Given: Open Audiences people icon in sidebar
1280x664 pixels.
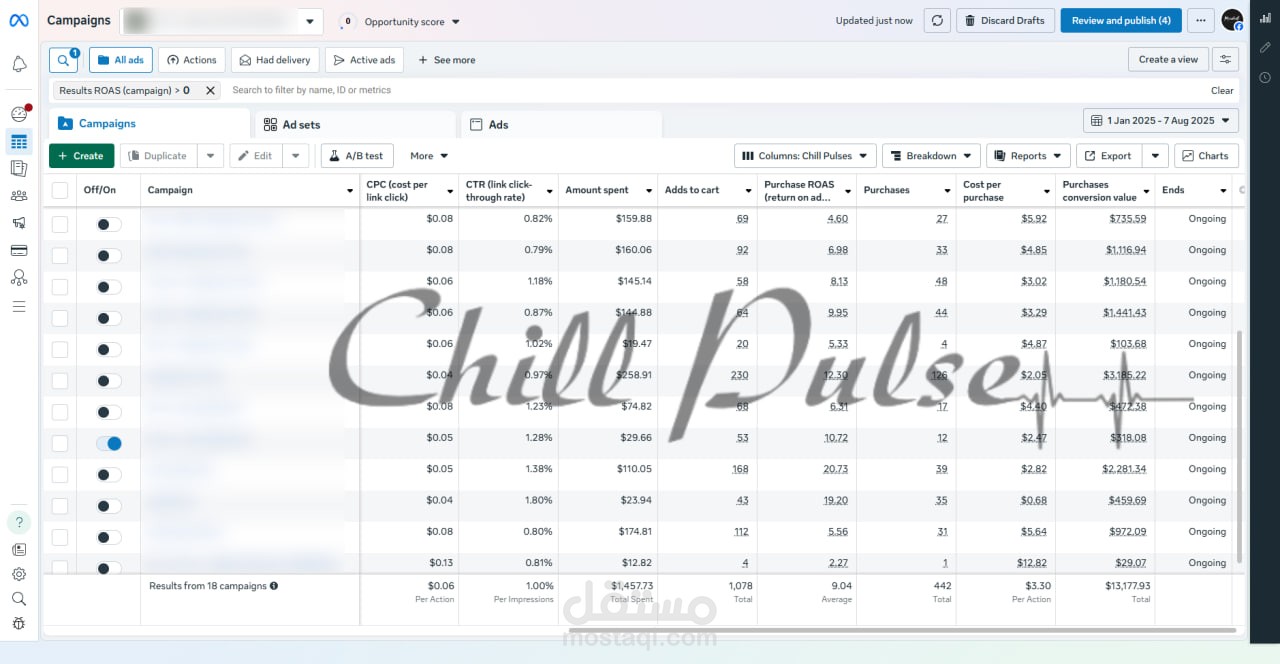Looking at the screenshot, I should [x=19, y=196].
